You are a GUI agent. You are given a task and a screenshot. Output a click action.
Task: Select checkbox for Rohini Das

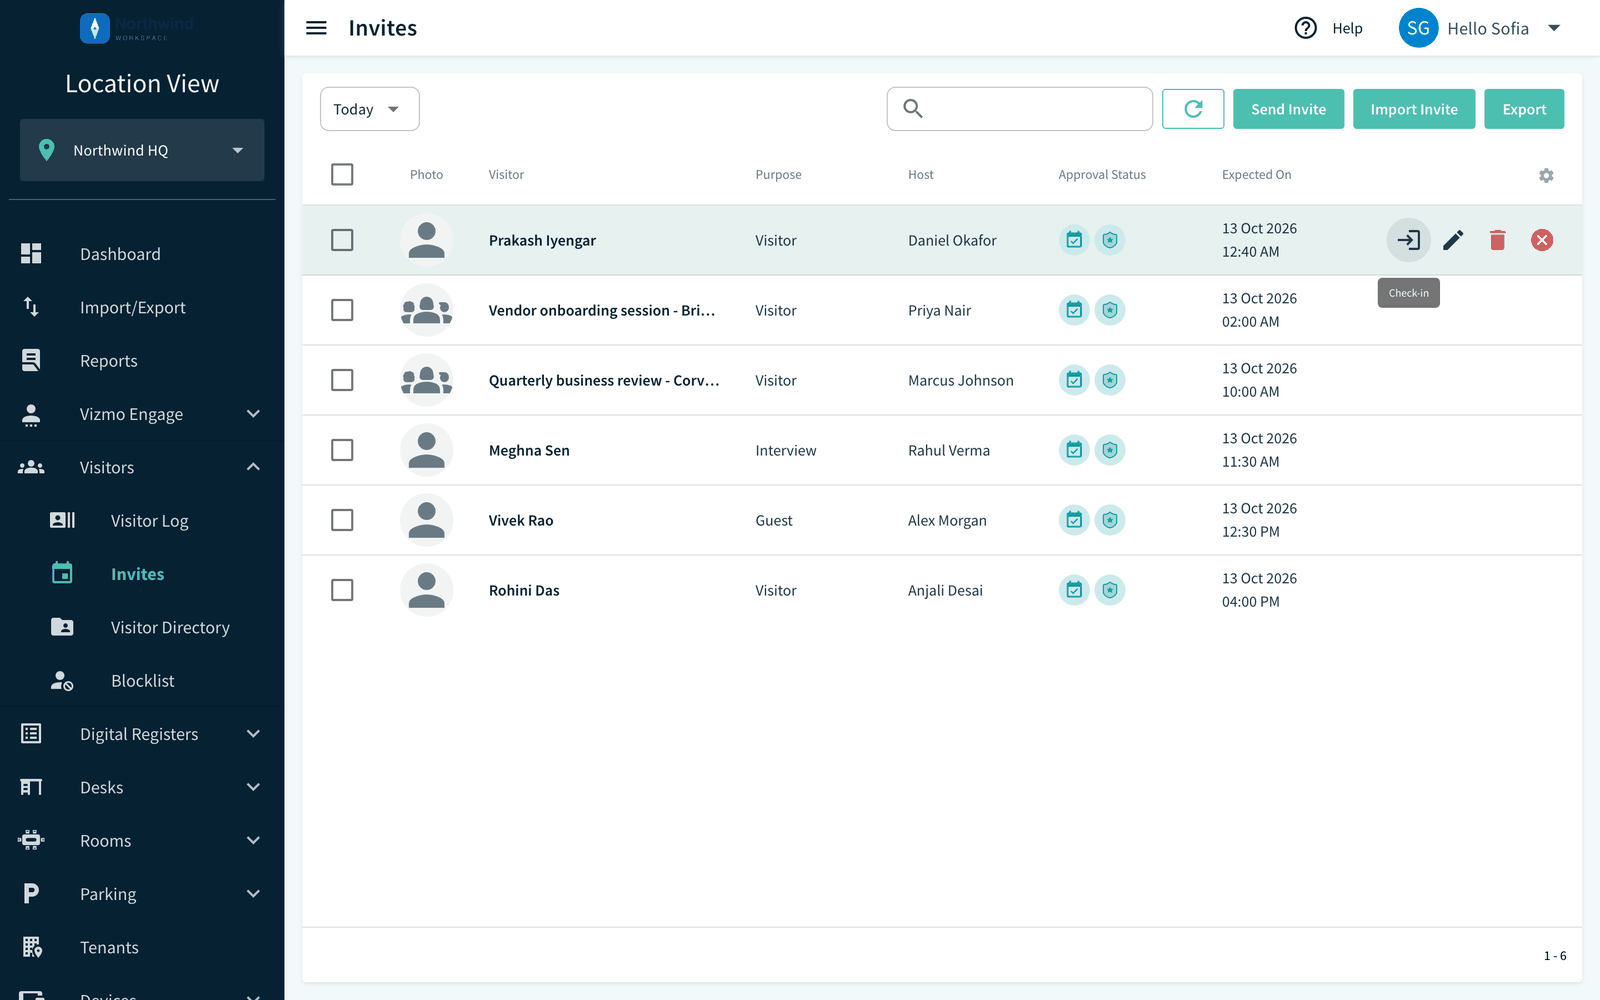(342, 590)
